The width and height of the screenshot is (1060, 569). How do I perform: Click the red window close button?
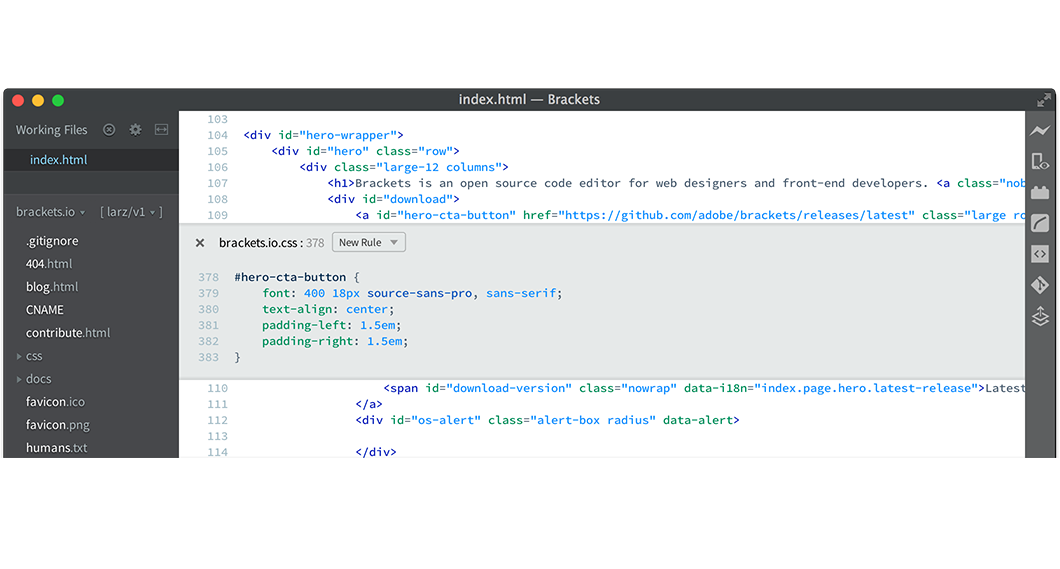tap(18, 101)
